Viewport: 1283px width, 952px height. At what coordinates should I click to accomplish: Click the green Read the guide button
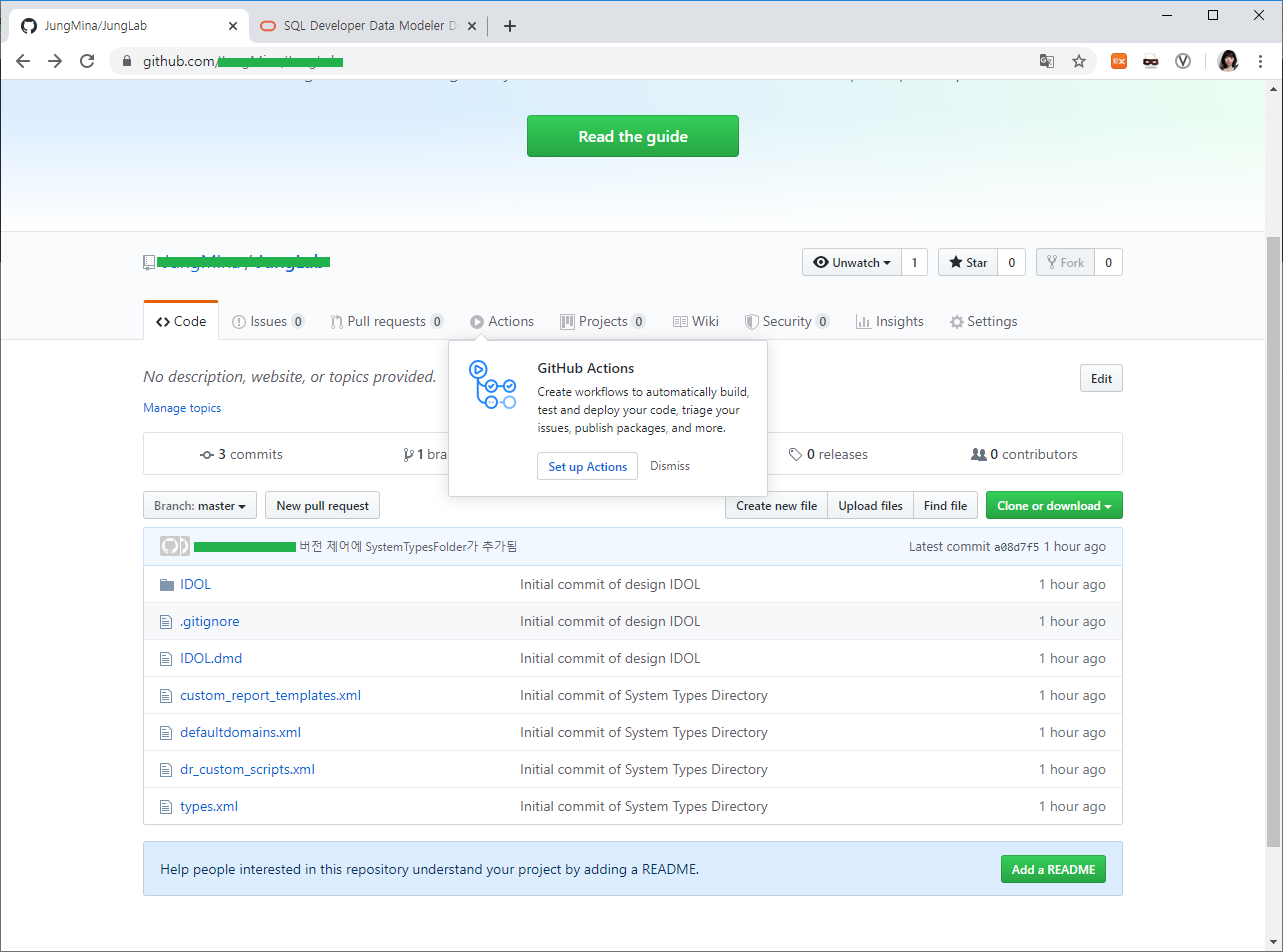633,136
